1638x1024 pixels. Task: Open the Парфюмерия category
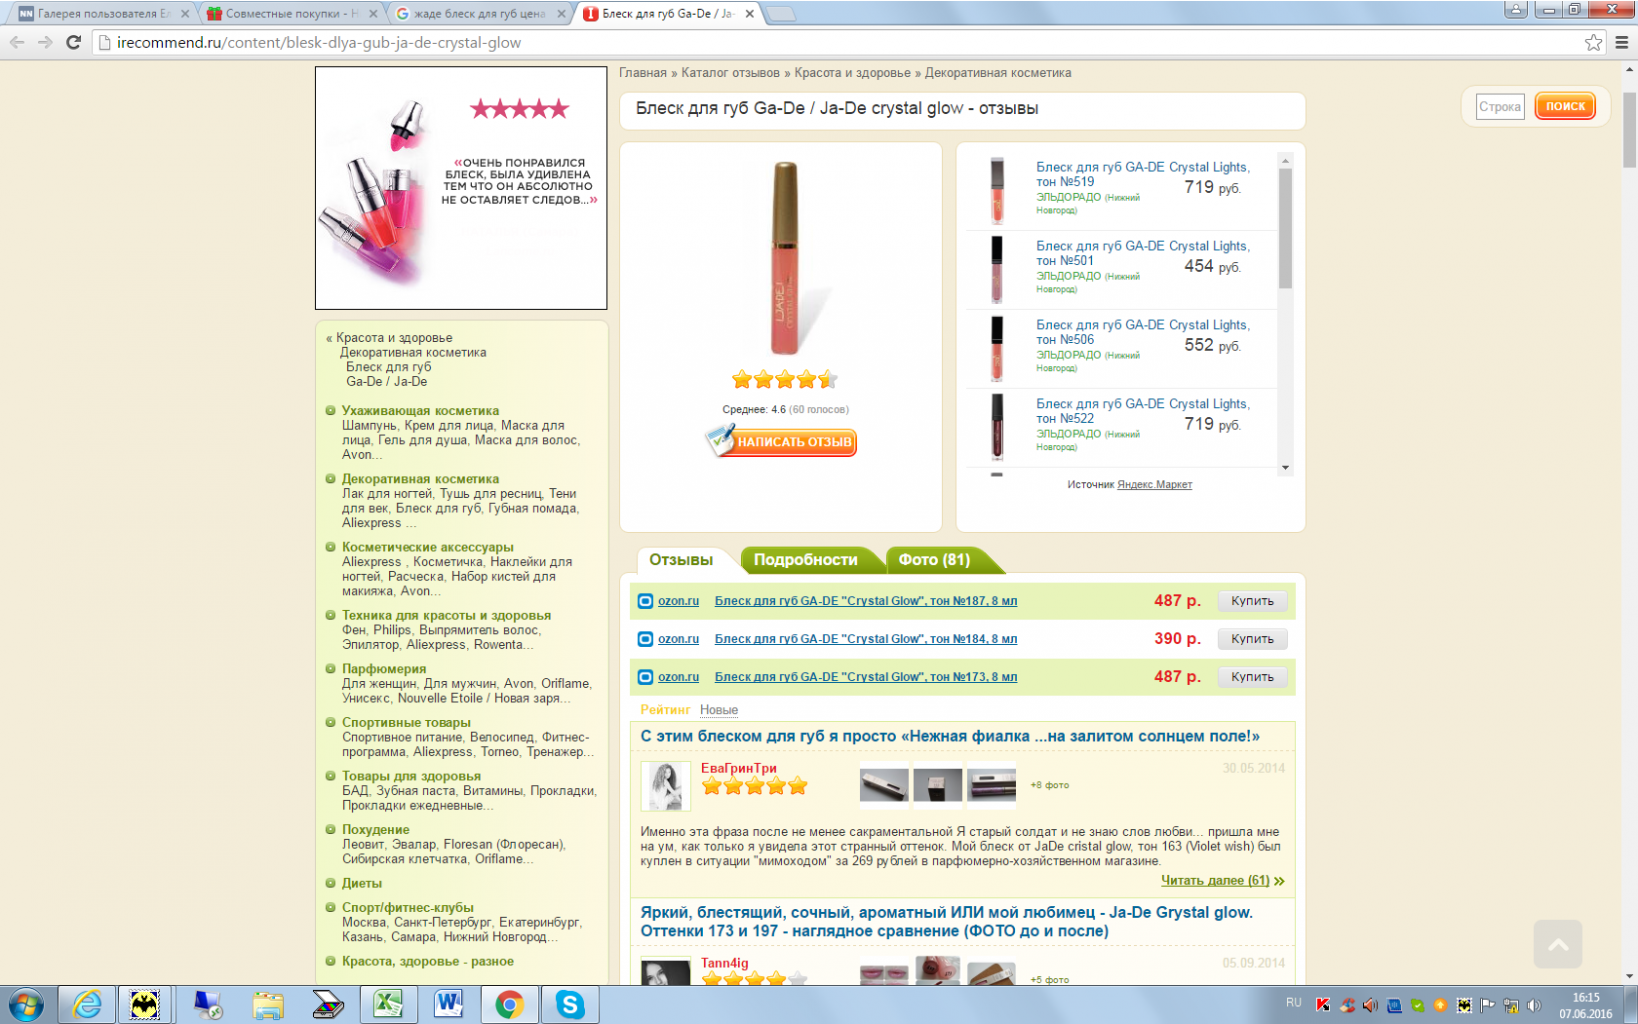[384, 669]
